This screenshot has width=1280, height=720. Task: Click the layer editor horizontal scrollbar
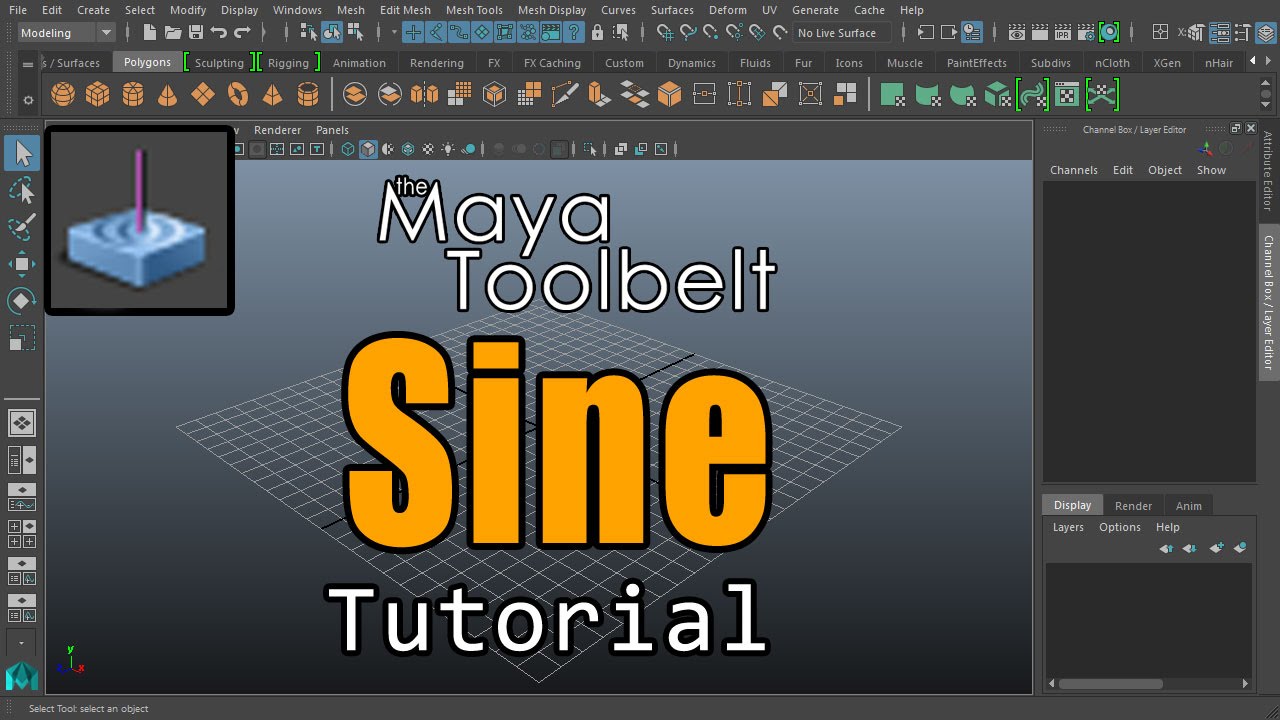pos(1110,684)
